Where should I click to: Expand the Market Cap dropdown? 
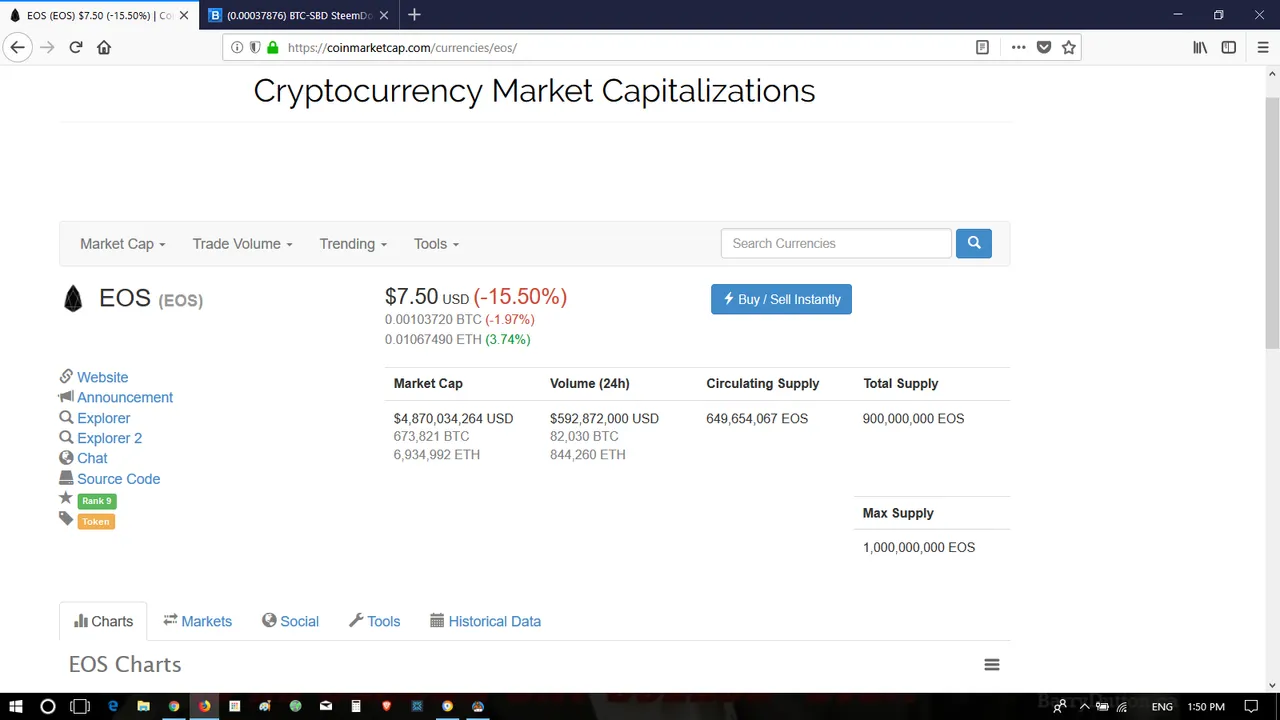coord(123,243)
